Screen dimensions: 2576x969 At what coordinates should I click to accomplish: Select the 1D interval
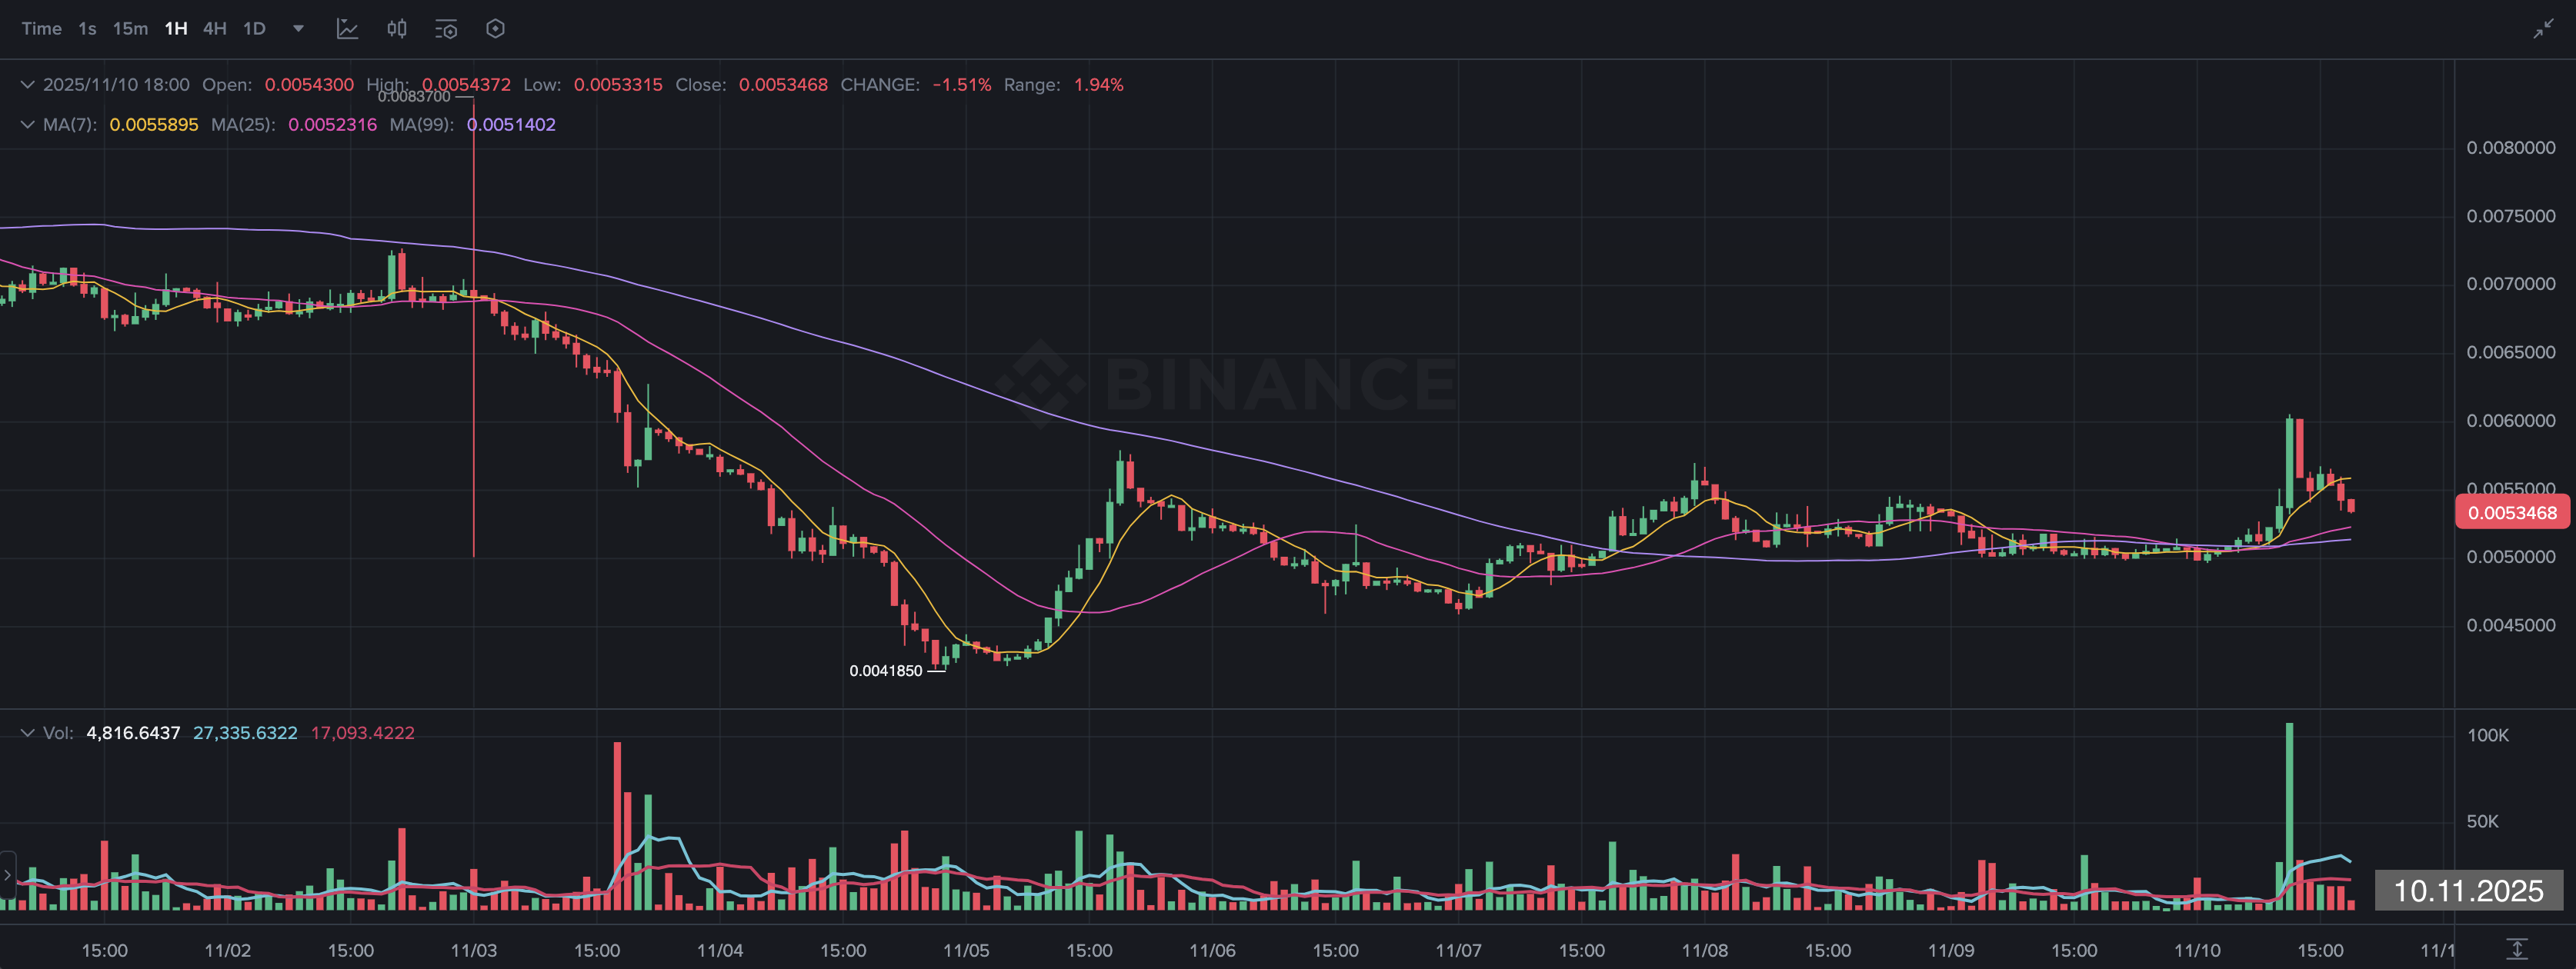[255, 29]
